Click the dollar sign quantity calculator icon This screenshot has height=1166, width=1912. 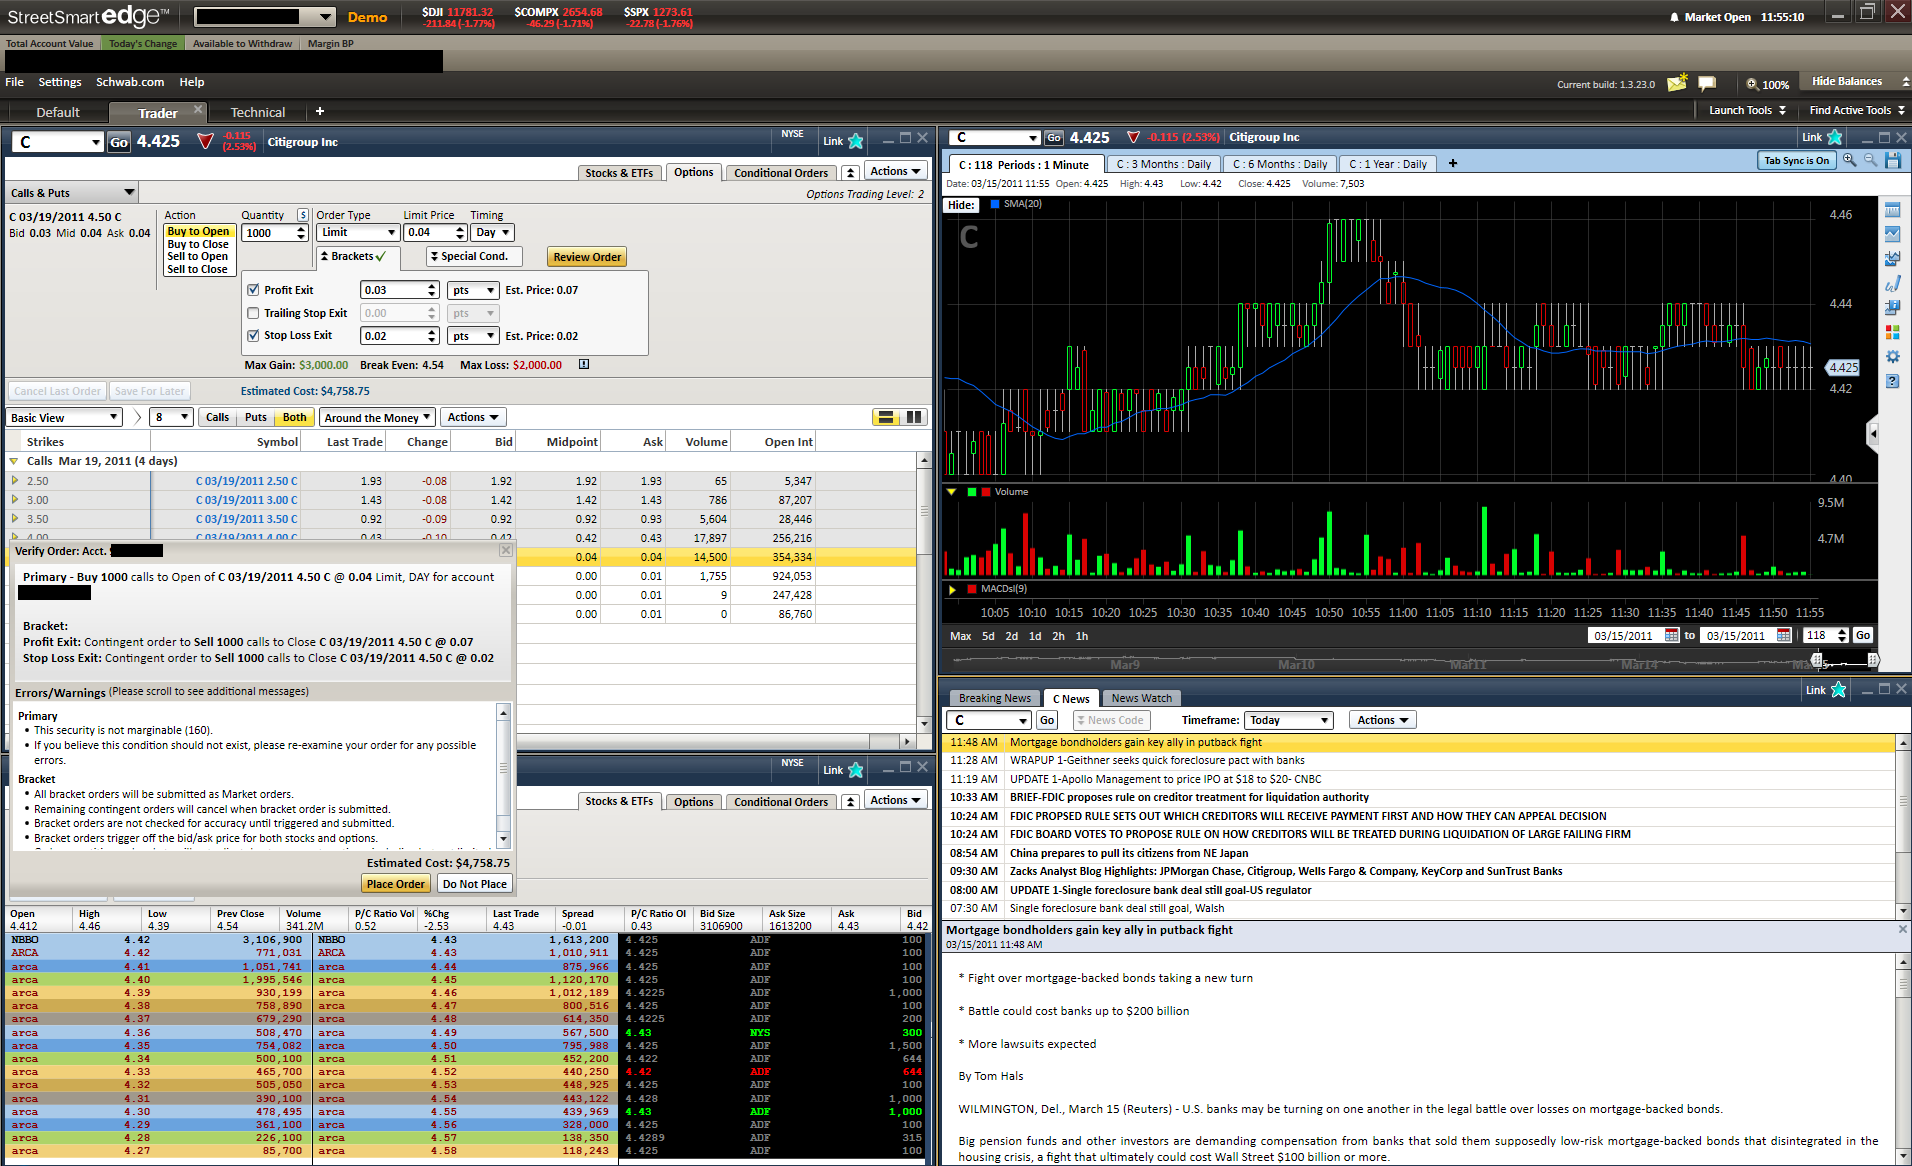(x=303, y=215)
